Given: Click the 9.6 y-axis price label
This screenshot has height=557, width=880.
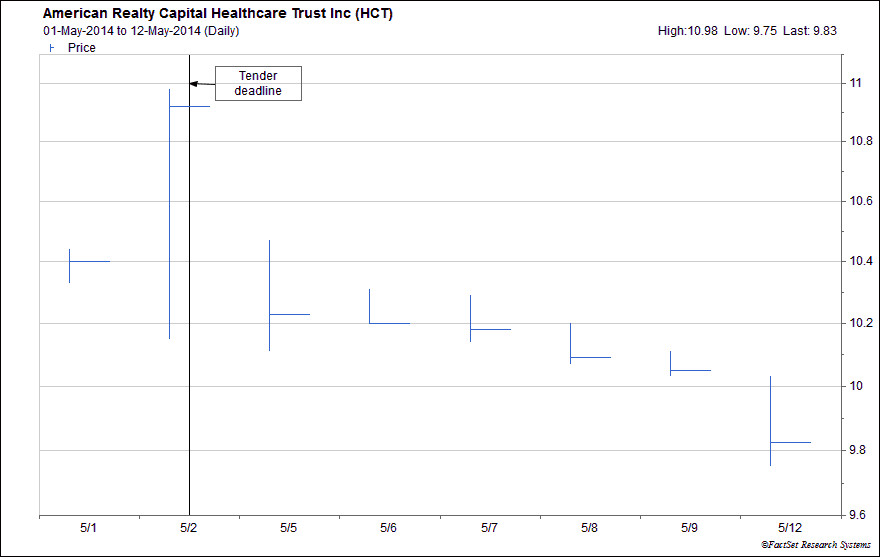Looking at the screenshot, I should tap(858, 514).
